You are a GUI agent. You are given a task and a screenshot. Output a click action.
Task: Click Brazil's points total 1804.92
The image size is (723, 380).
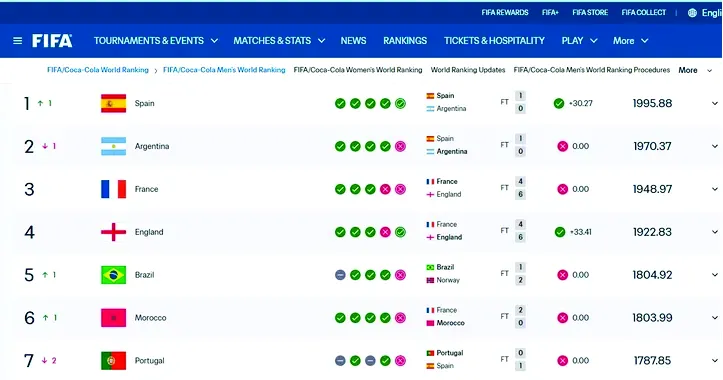click(652, 275)
